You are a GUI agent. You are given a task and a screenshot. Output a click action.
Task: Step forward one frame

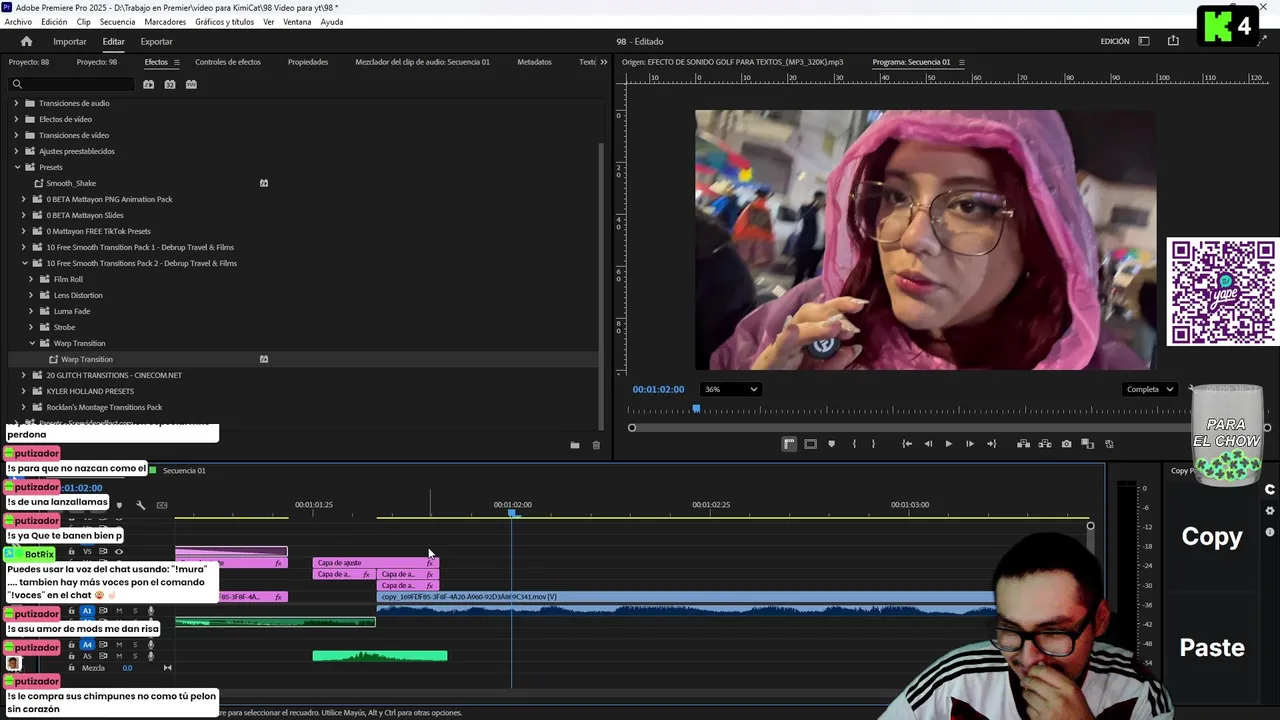click(x=969, y=444)
